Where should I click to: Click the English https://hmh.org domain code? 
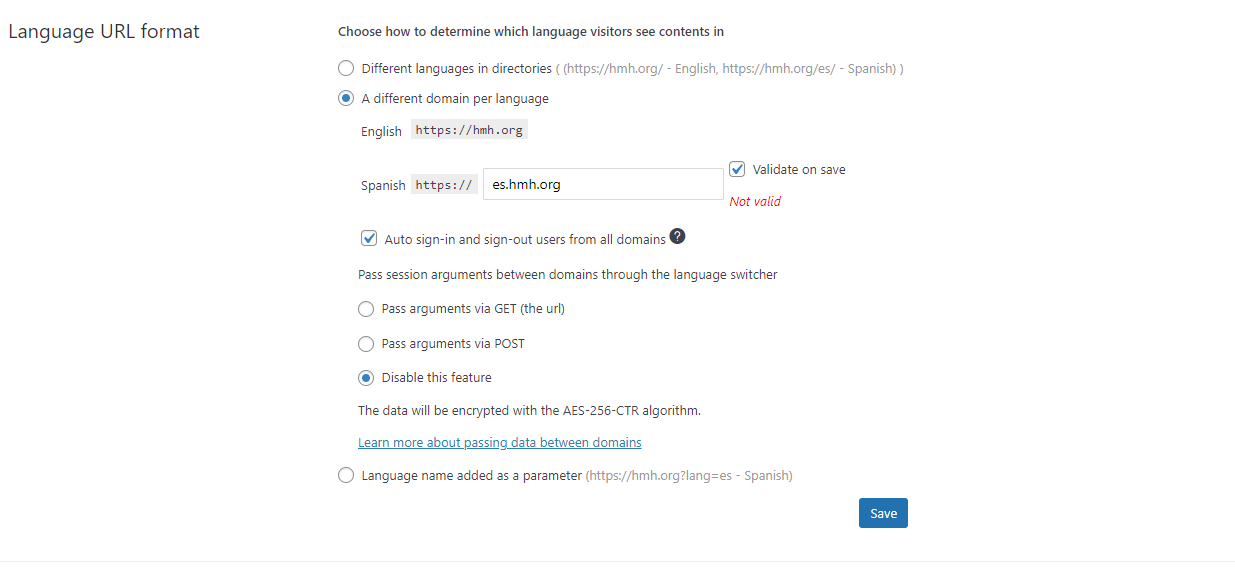pyautogui.click(x=469, y=130)
